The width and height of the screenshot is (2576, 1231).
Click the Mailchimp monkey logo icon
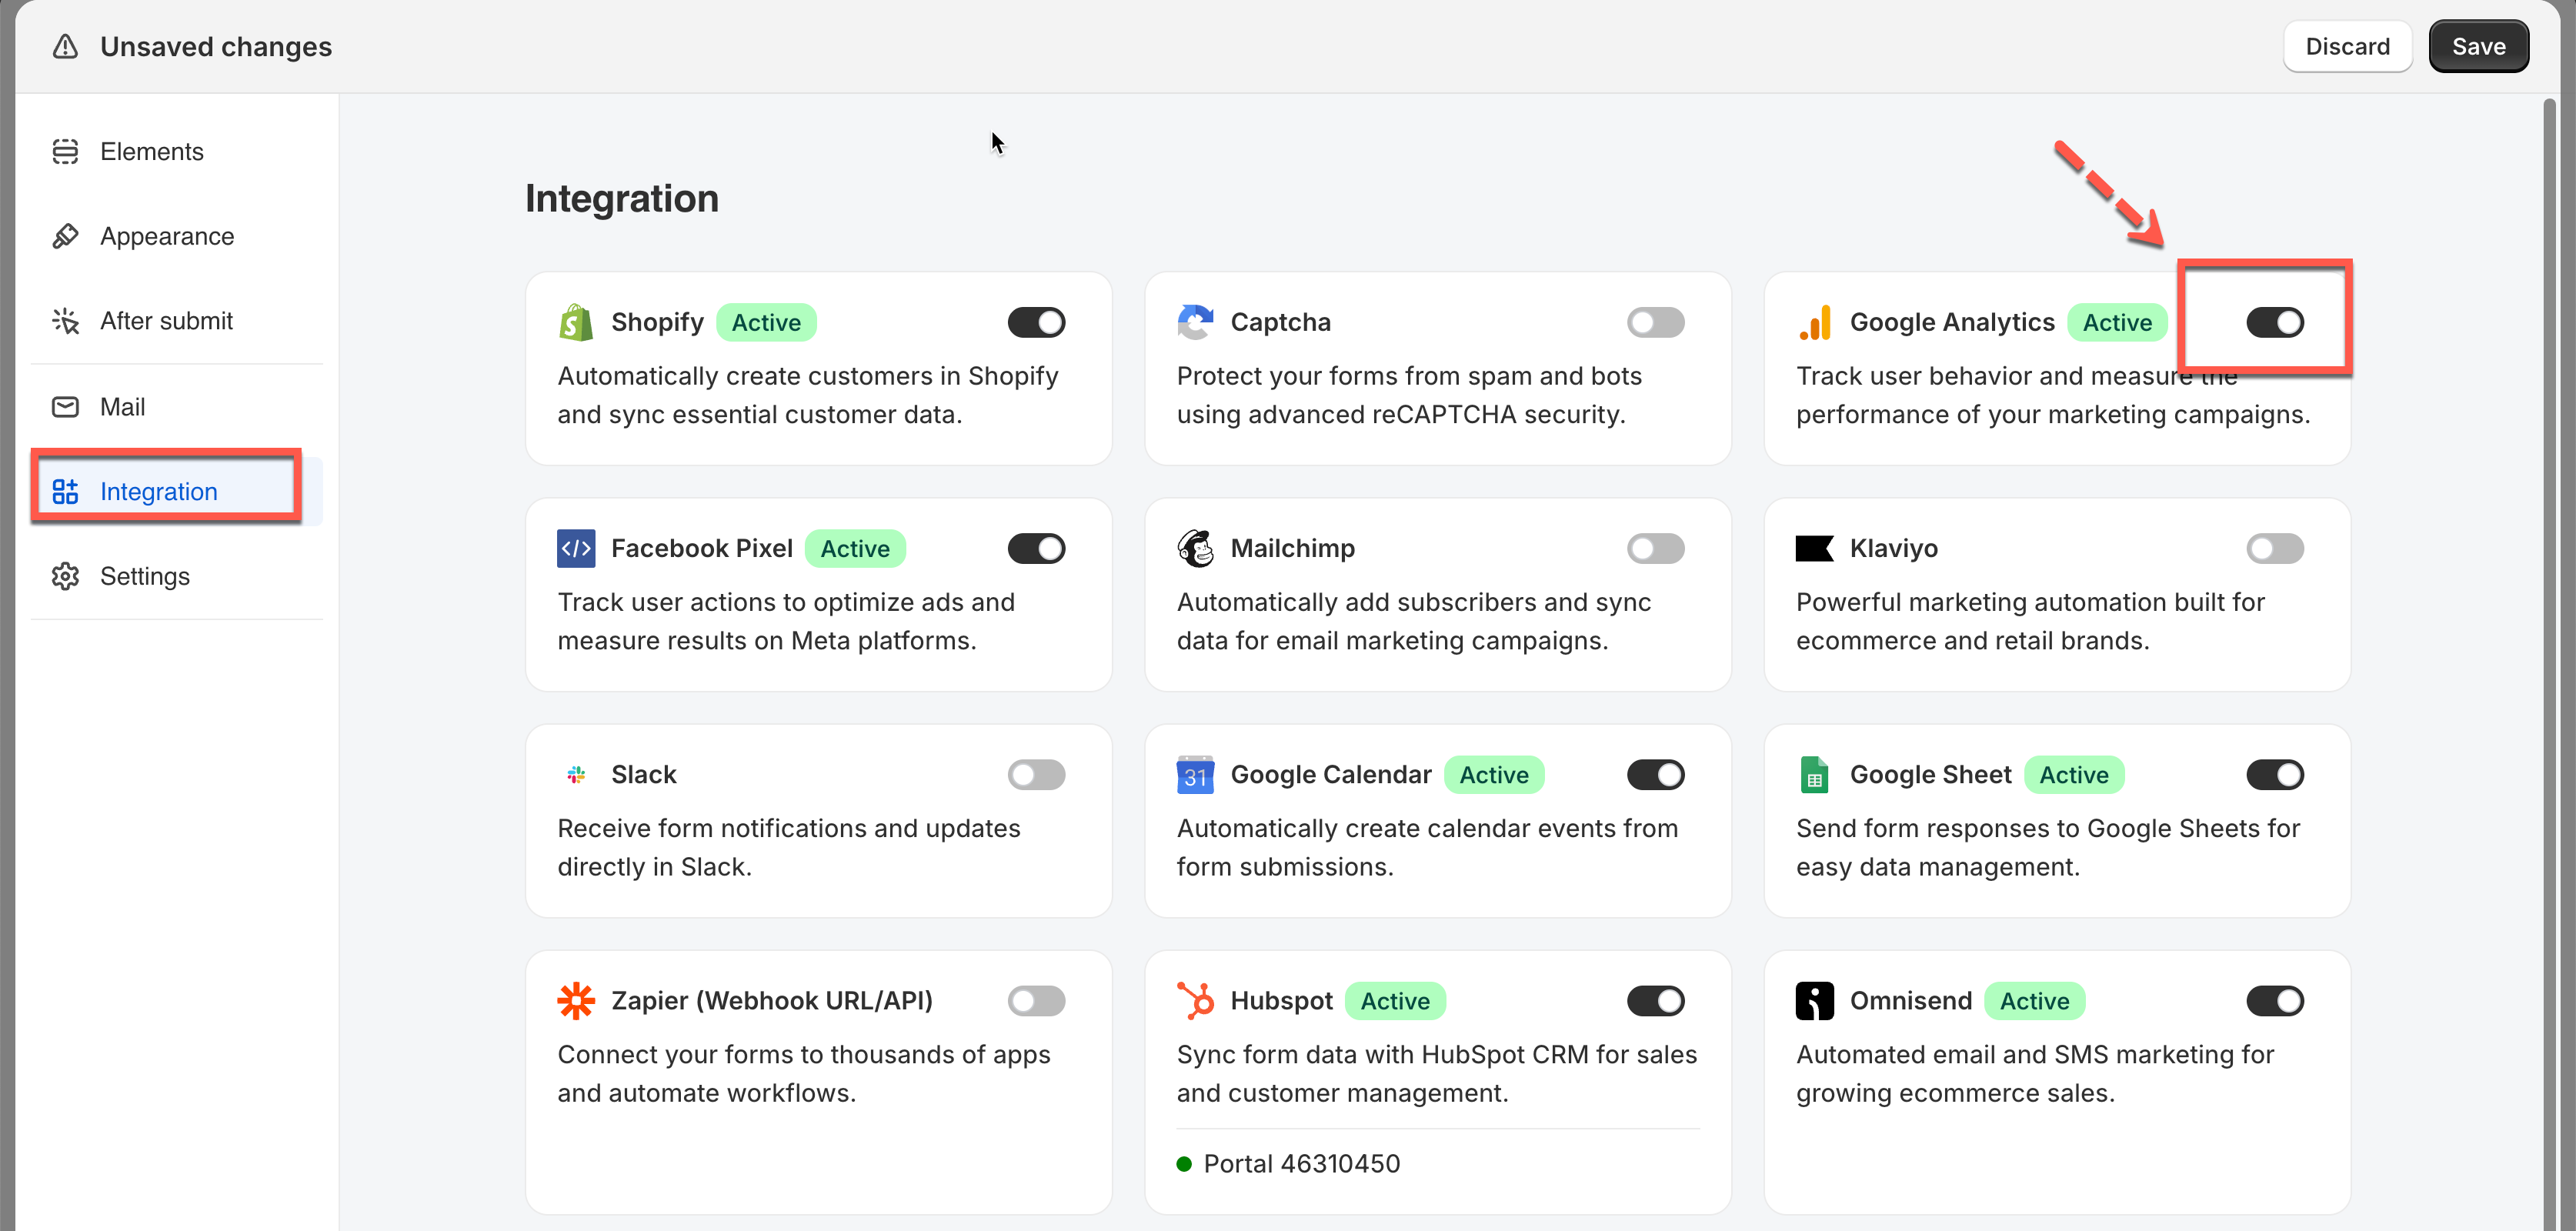pyautogui.click(x=1195, y=548)
